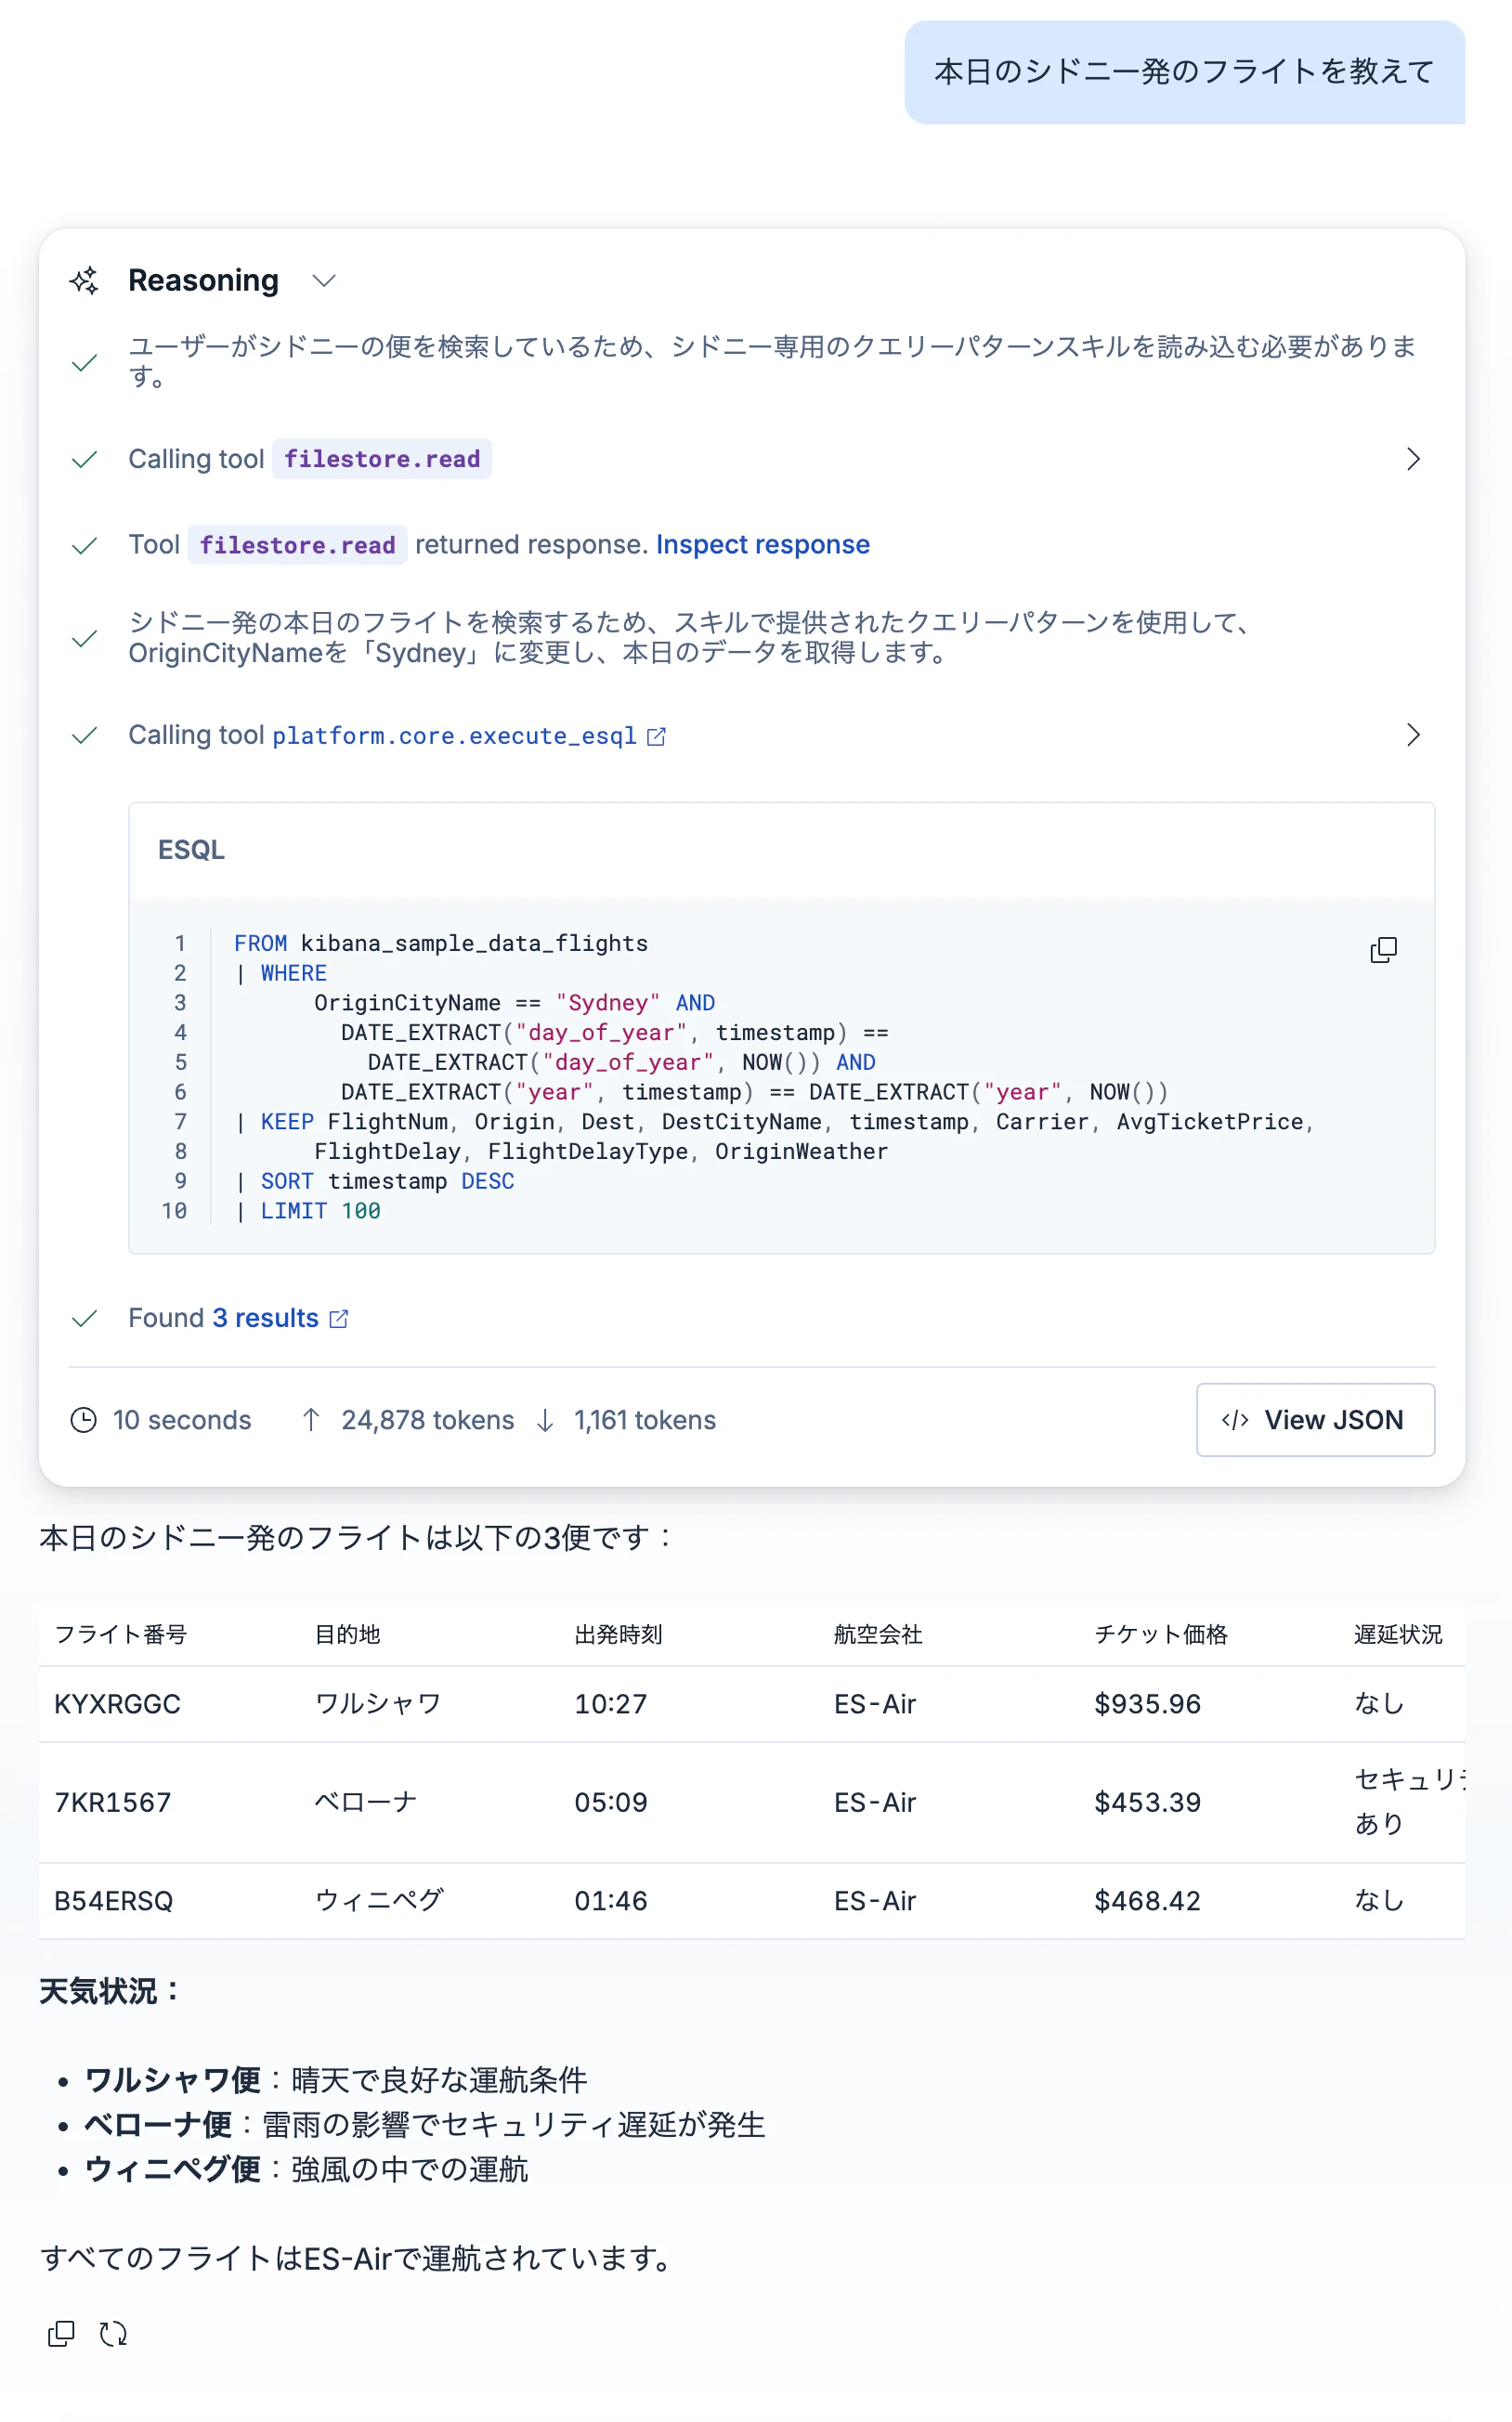Click the ESQL panel header label
This screenshot has height=2422, width=1512.
[191, 850]
